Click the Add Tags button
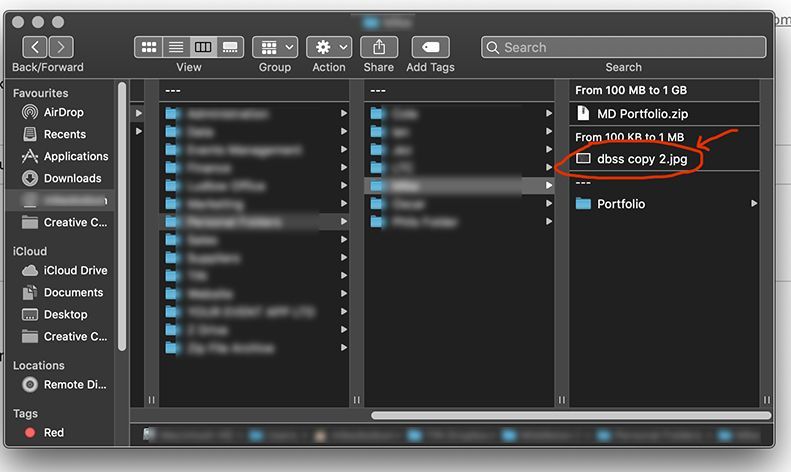Screen dimensions: 791x472 430,47
